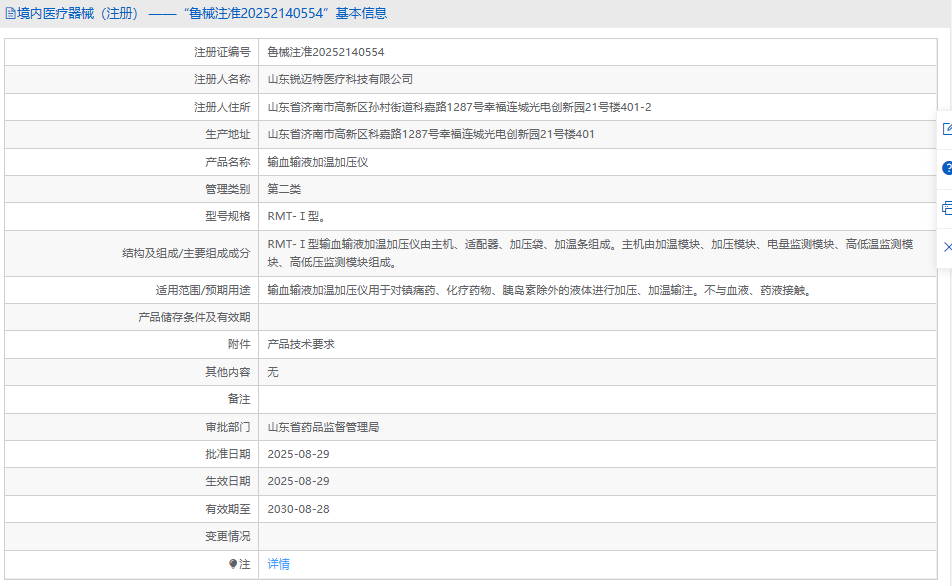The height and width of the screenshot is (586, 952).
Task: Select registration number 鲁械注准20252140554 value
Action: (326, 52)
